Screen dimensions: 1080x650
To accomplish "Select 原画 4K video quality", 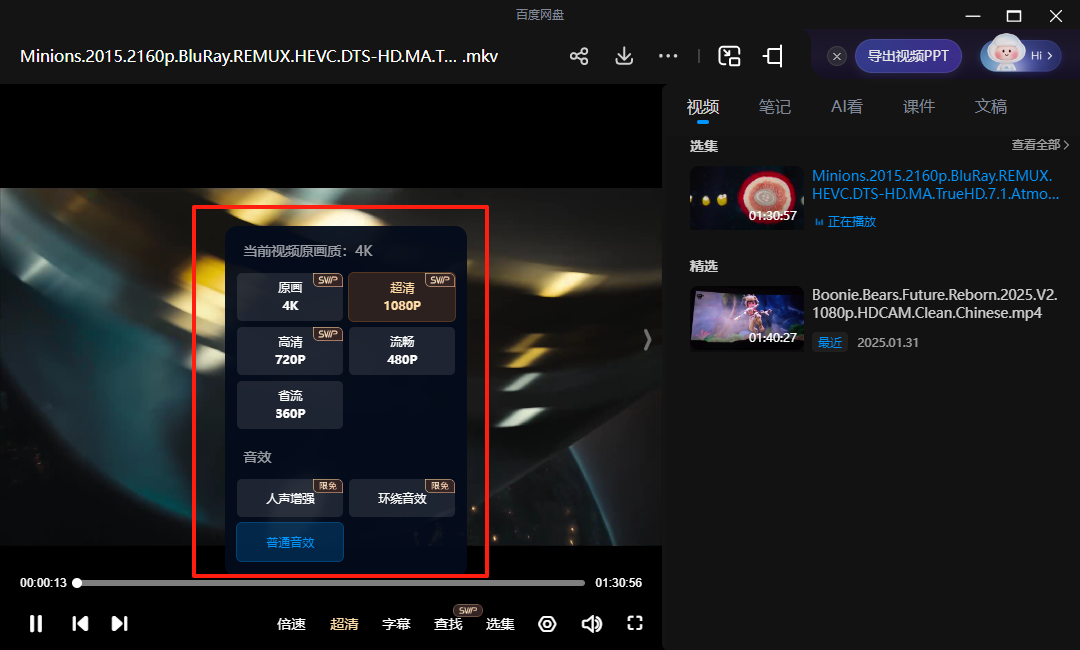I will [x=290, y=297].
